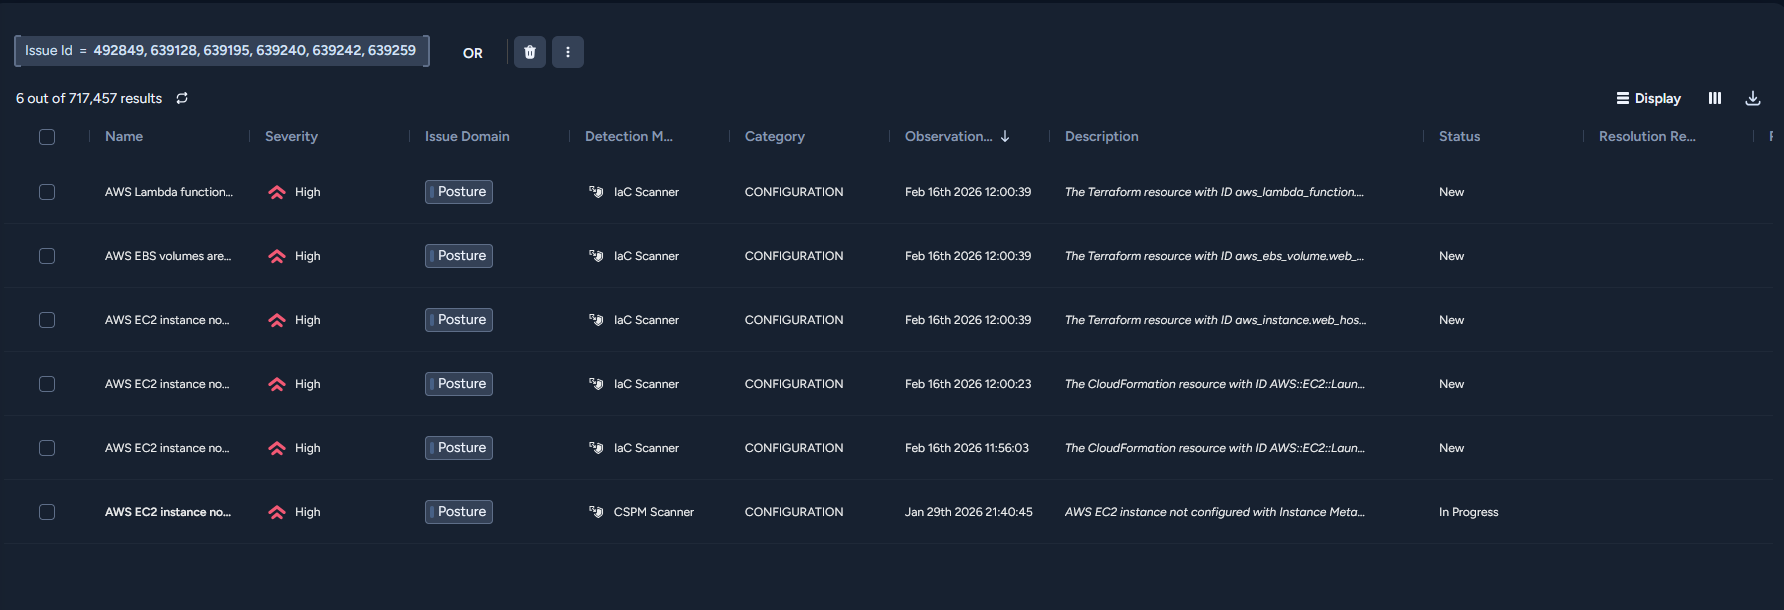Viewport: 1784px width, 610px height.
Task: Sort by the Category column header
Action: [775, 136]
